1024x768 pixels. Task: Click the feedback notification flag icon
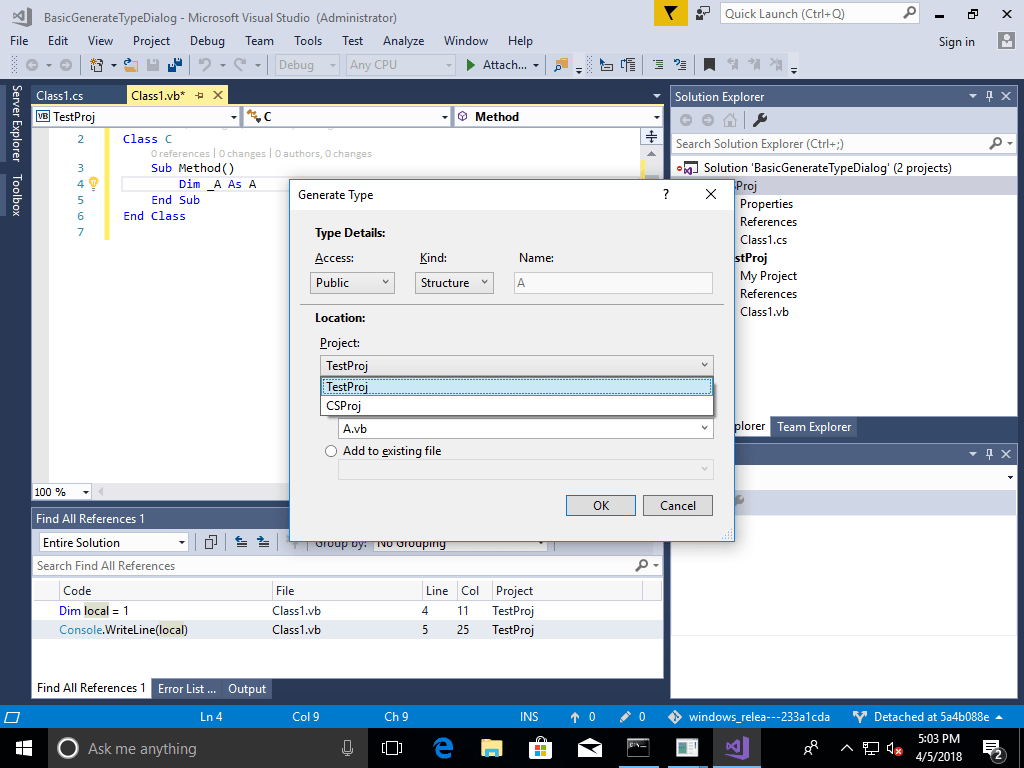point(671,13)
